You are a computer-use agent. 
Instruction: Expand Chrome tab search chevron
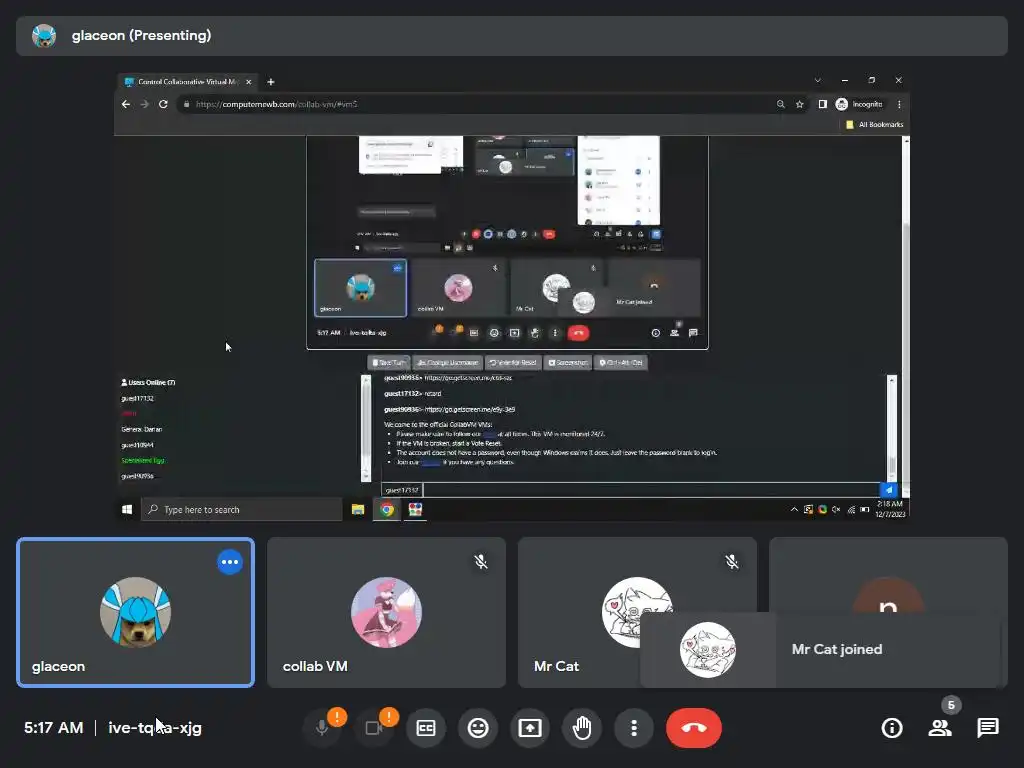click(818, 80)
